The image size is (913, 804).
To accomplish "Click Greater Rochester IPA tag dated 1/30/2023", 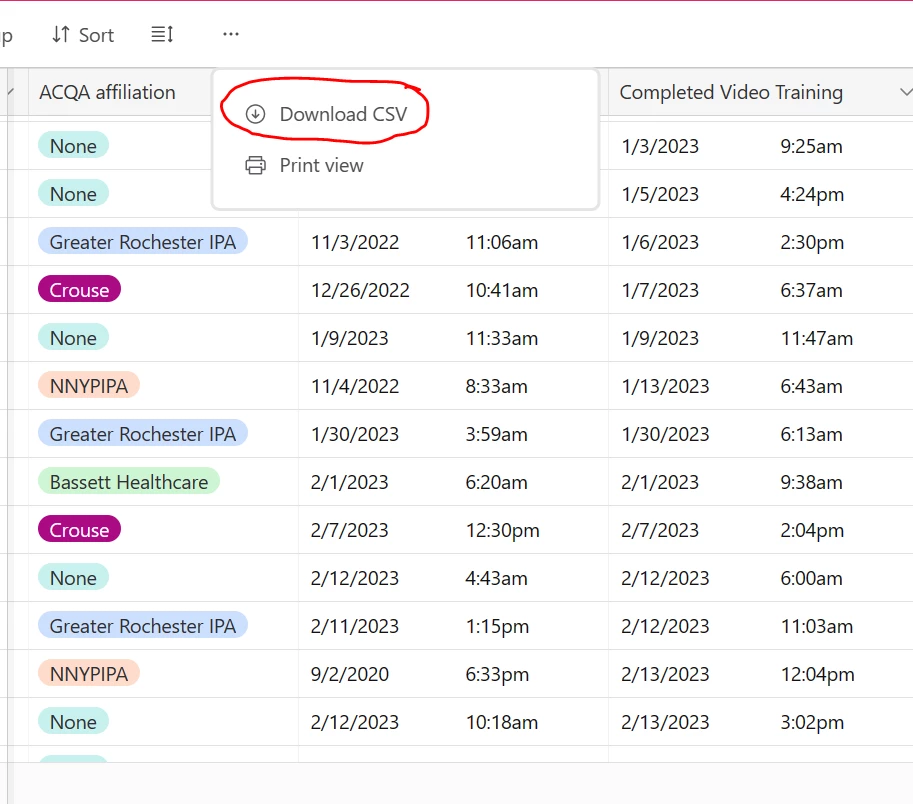I will point(143,434).
